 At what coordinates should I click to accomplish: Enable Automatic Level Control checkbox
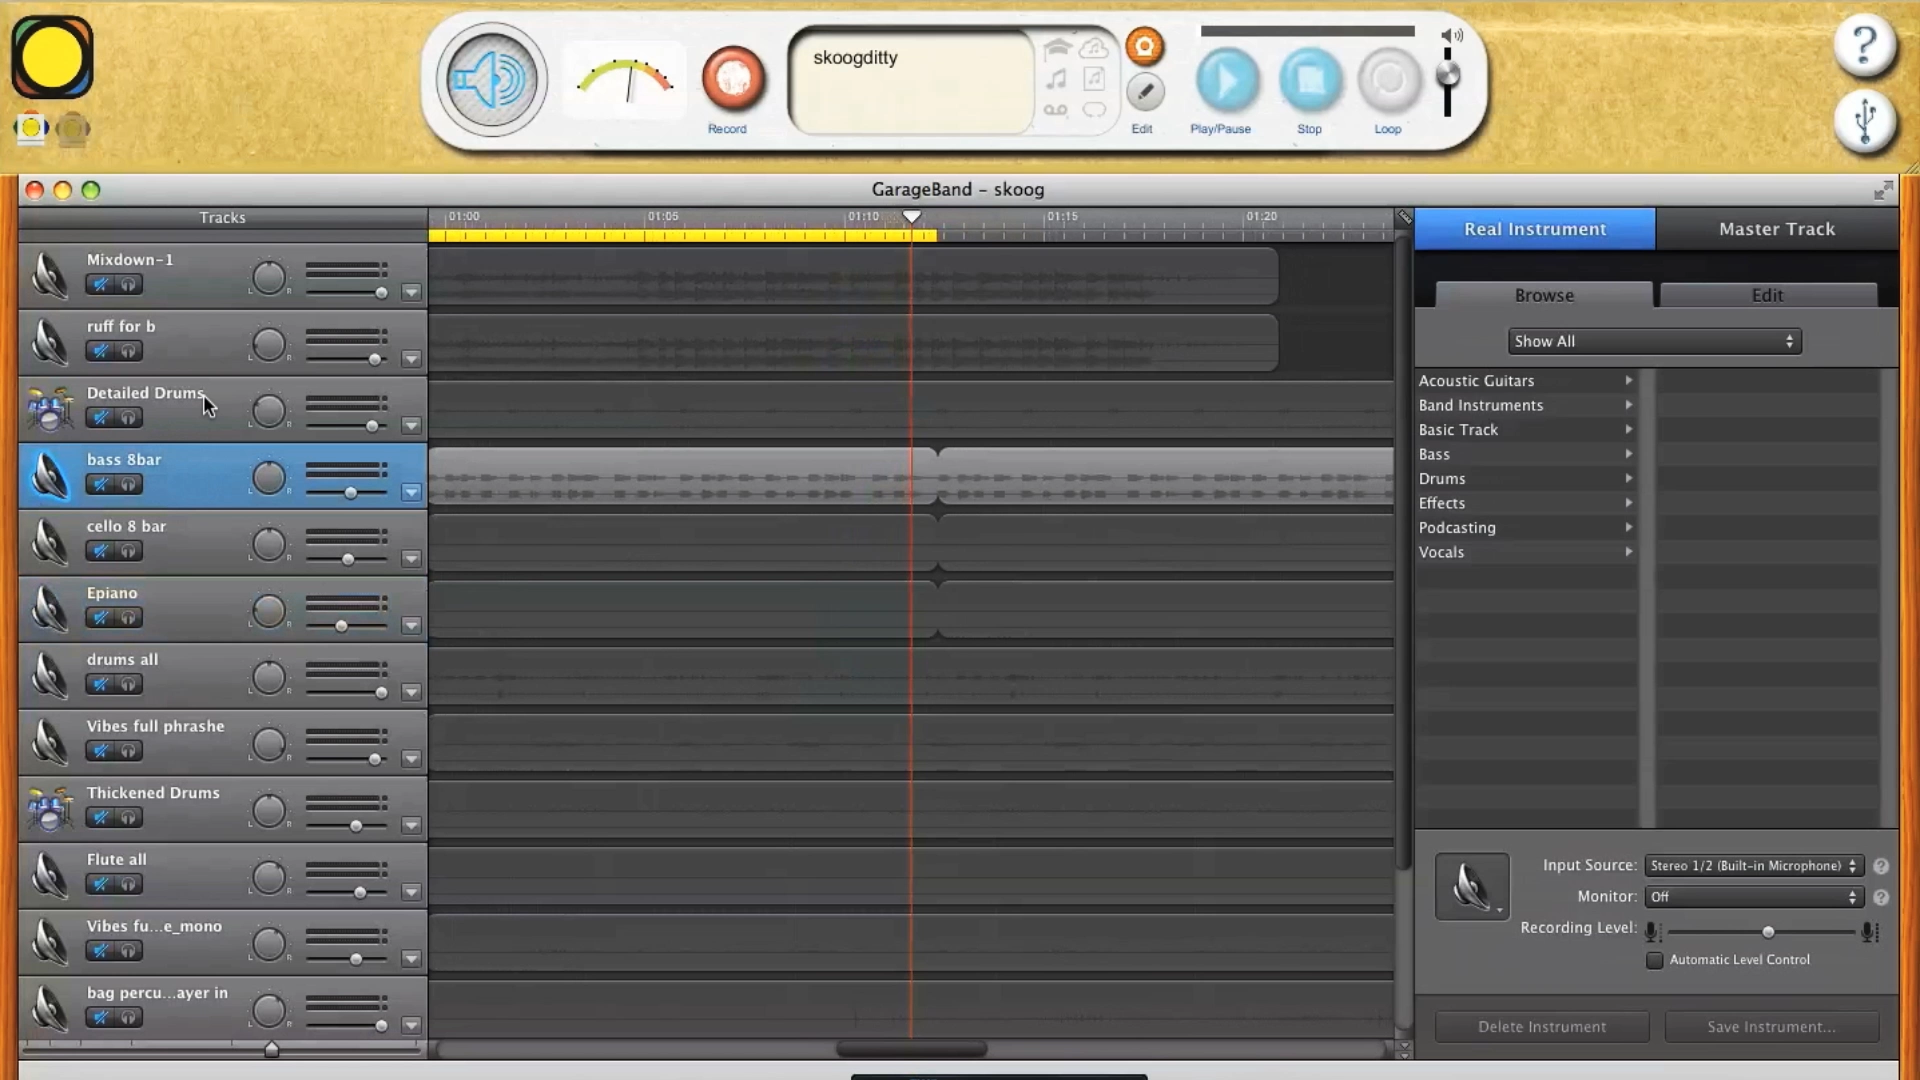1655,960
